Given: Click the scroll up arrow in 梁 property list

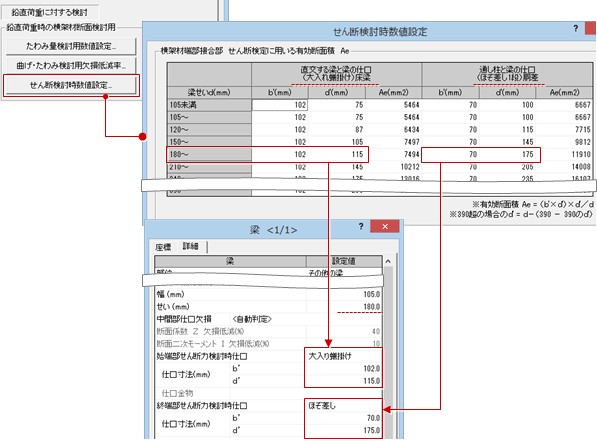Looking at the screenshot, I should 388,262.
